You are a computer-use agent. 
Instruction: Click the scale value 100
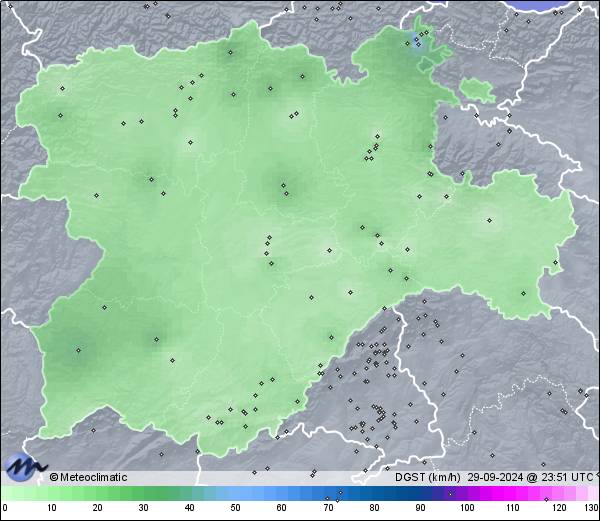click(467, 508)
